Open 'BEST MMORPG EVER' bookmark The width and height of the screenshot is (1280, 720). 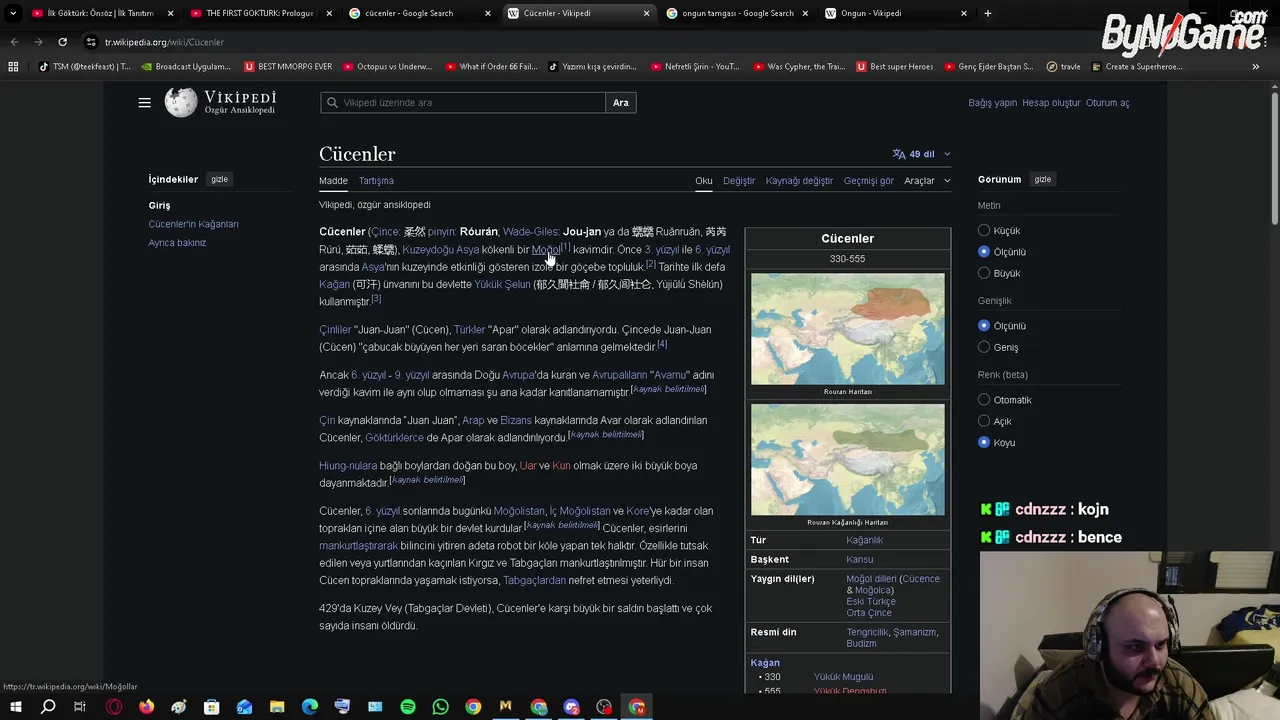tap(287, 67)
